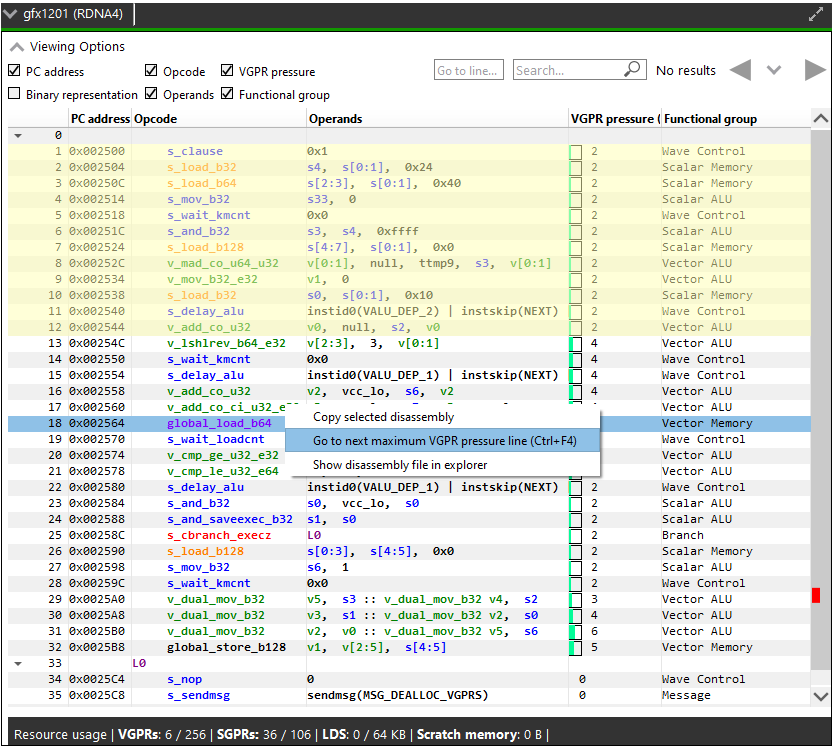Click the Go to line input field
Screen dimensions: 836x750
pos(467,70)
